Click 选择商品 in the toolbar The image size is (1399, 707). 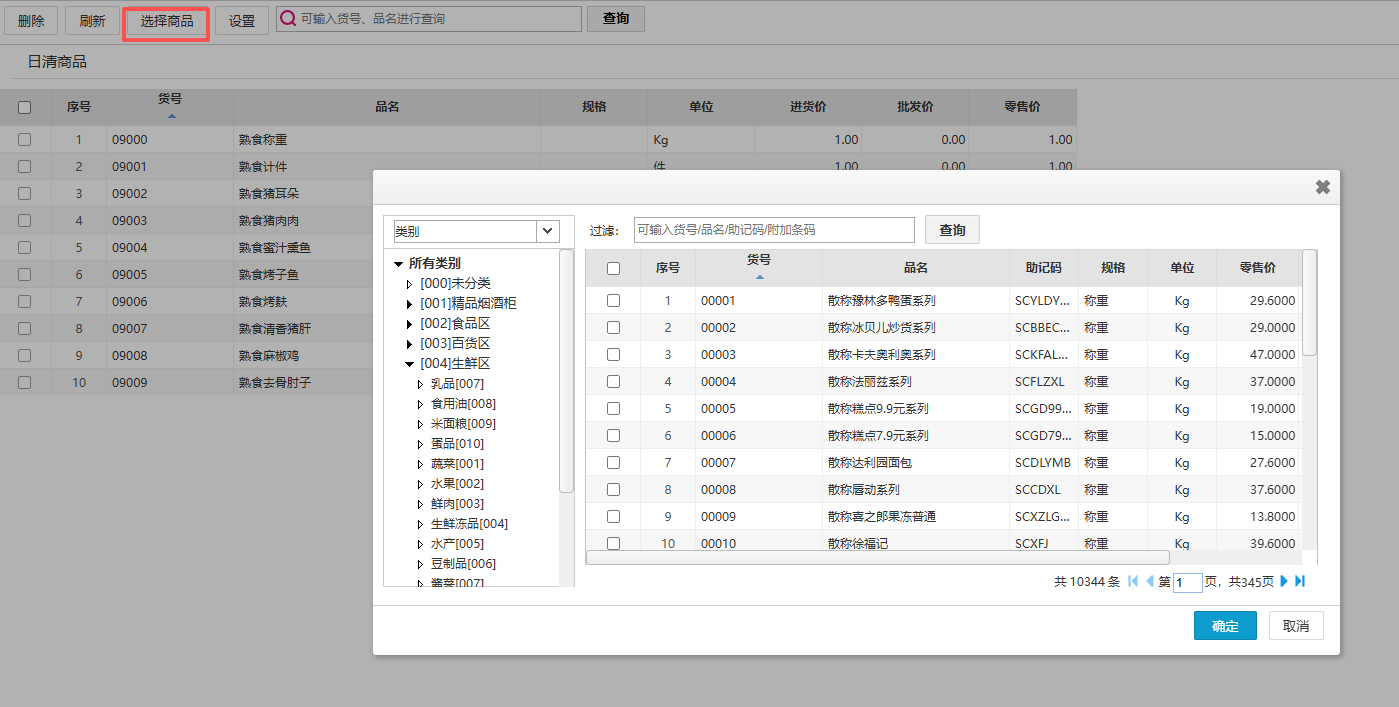pyautogui.click(x=166, y=21)
